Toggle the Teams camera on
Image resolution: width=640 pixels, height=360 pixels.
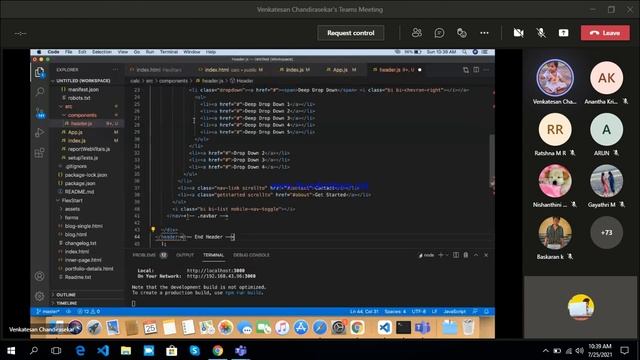pyautogui.click(x=518, y=33)
